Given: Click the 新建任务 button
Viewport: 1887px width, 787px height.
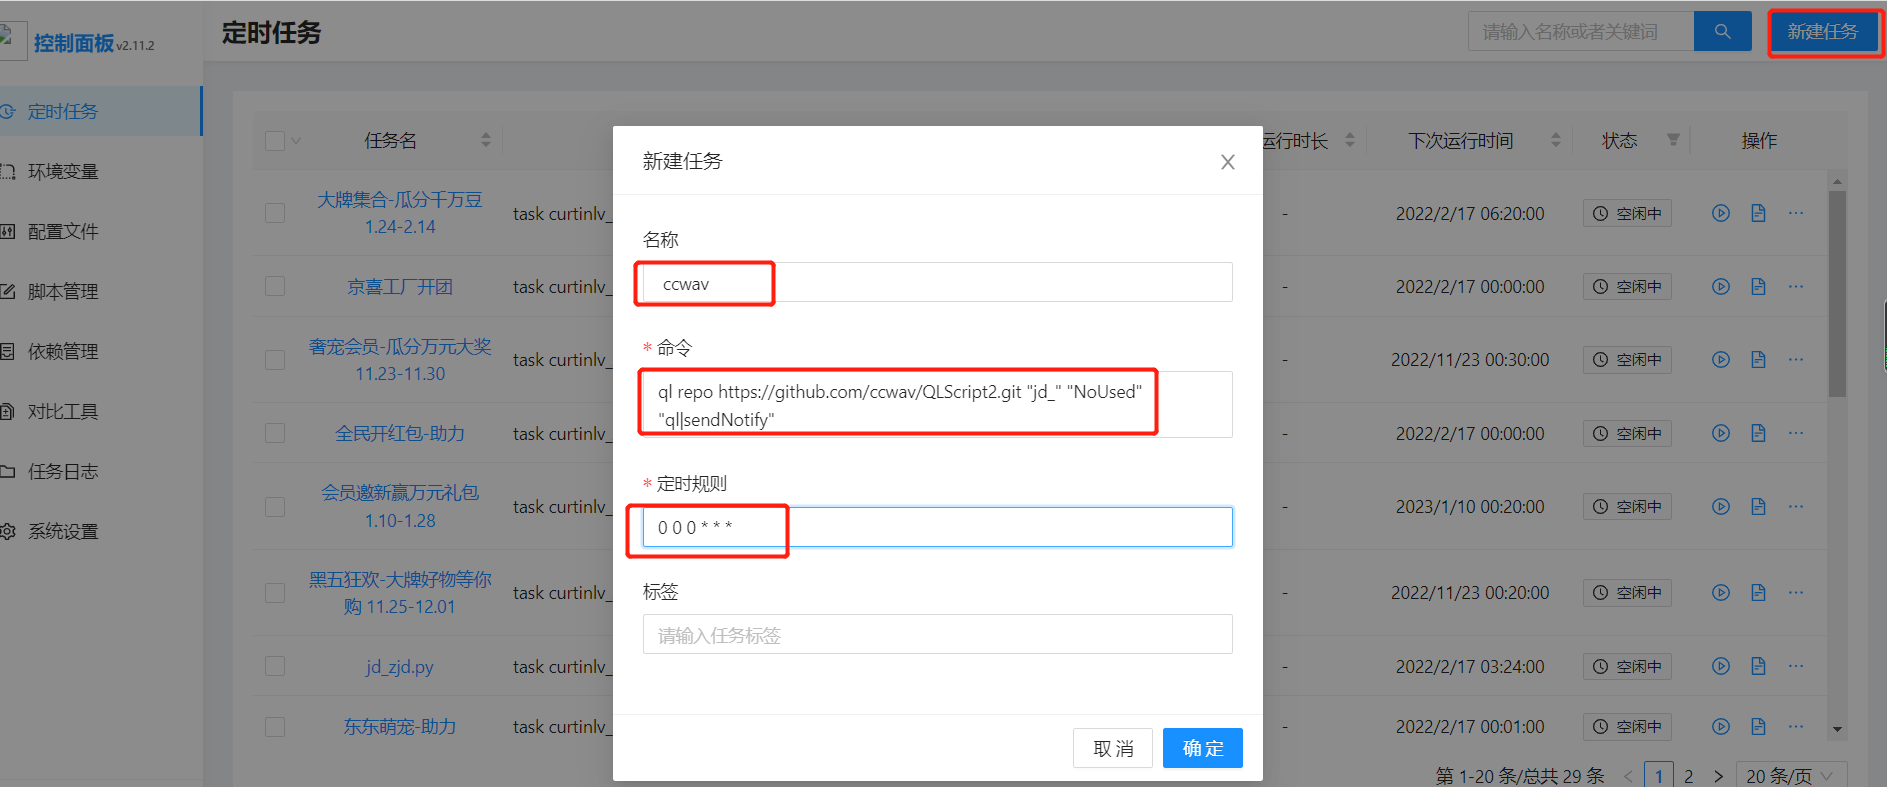Looking at the screenshot, I should 1822,32.
